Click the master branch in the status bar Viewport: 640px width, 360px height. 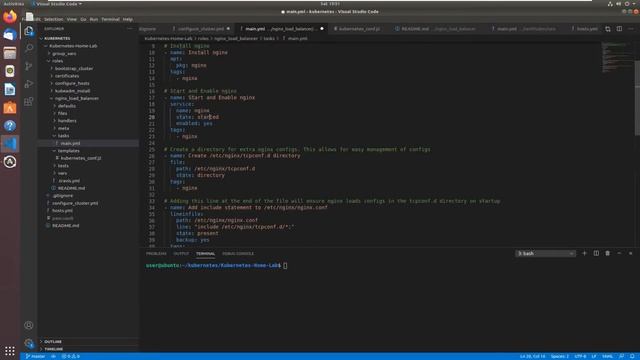pos(36,356)
